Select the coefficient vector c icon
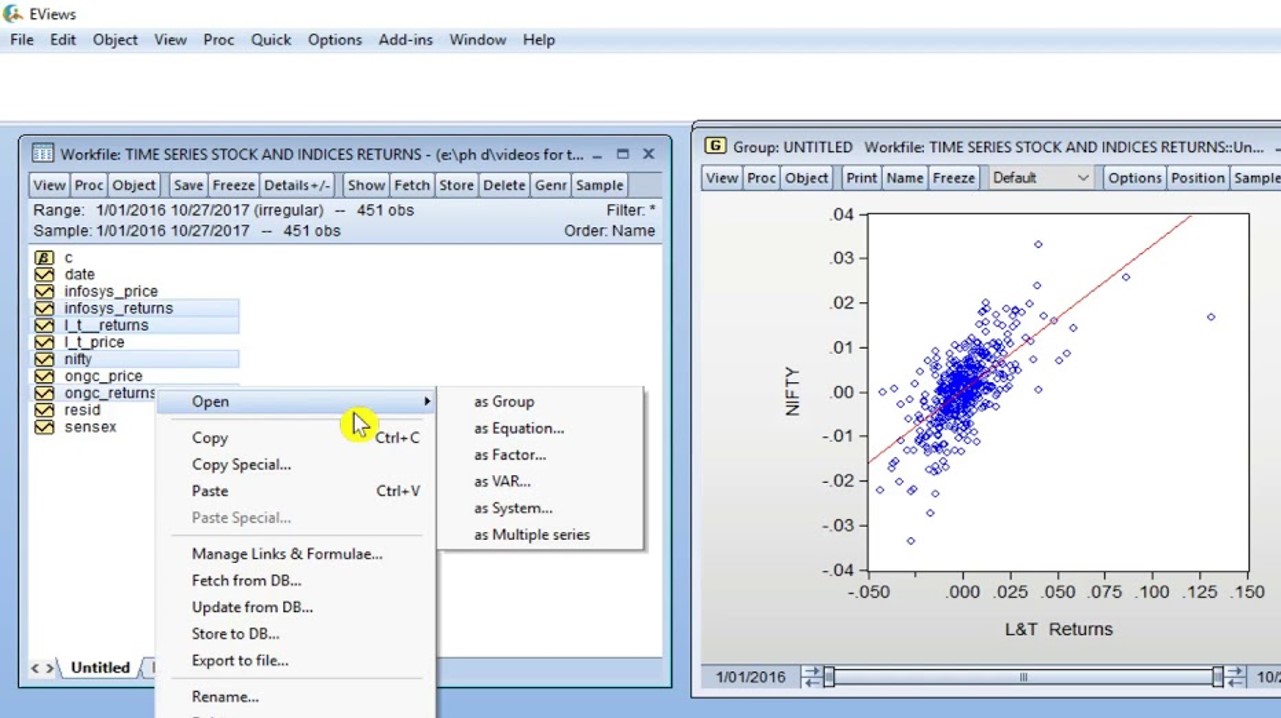1281x718 pixels. [44, 258]
